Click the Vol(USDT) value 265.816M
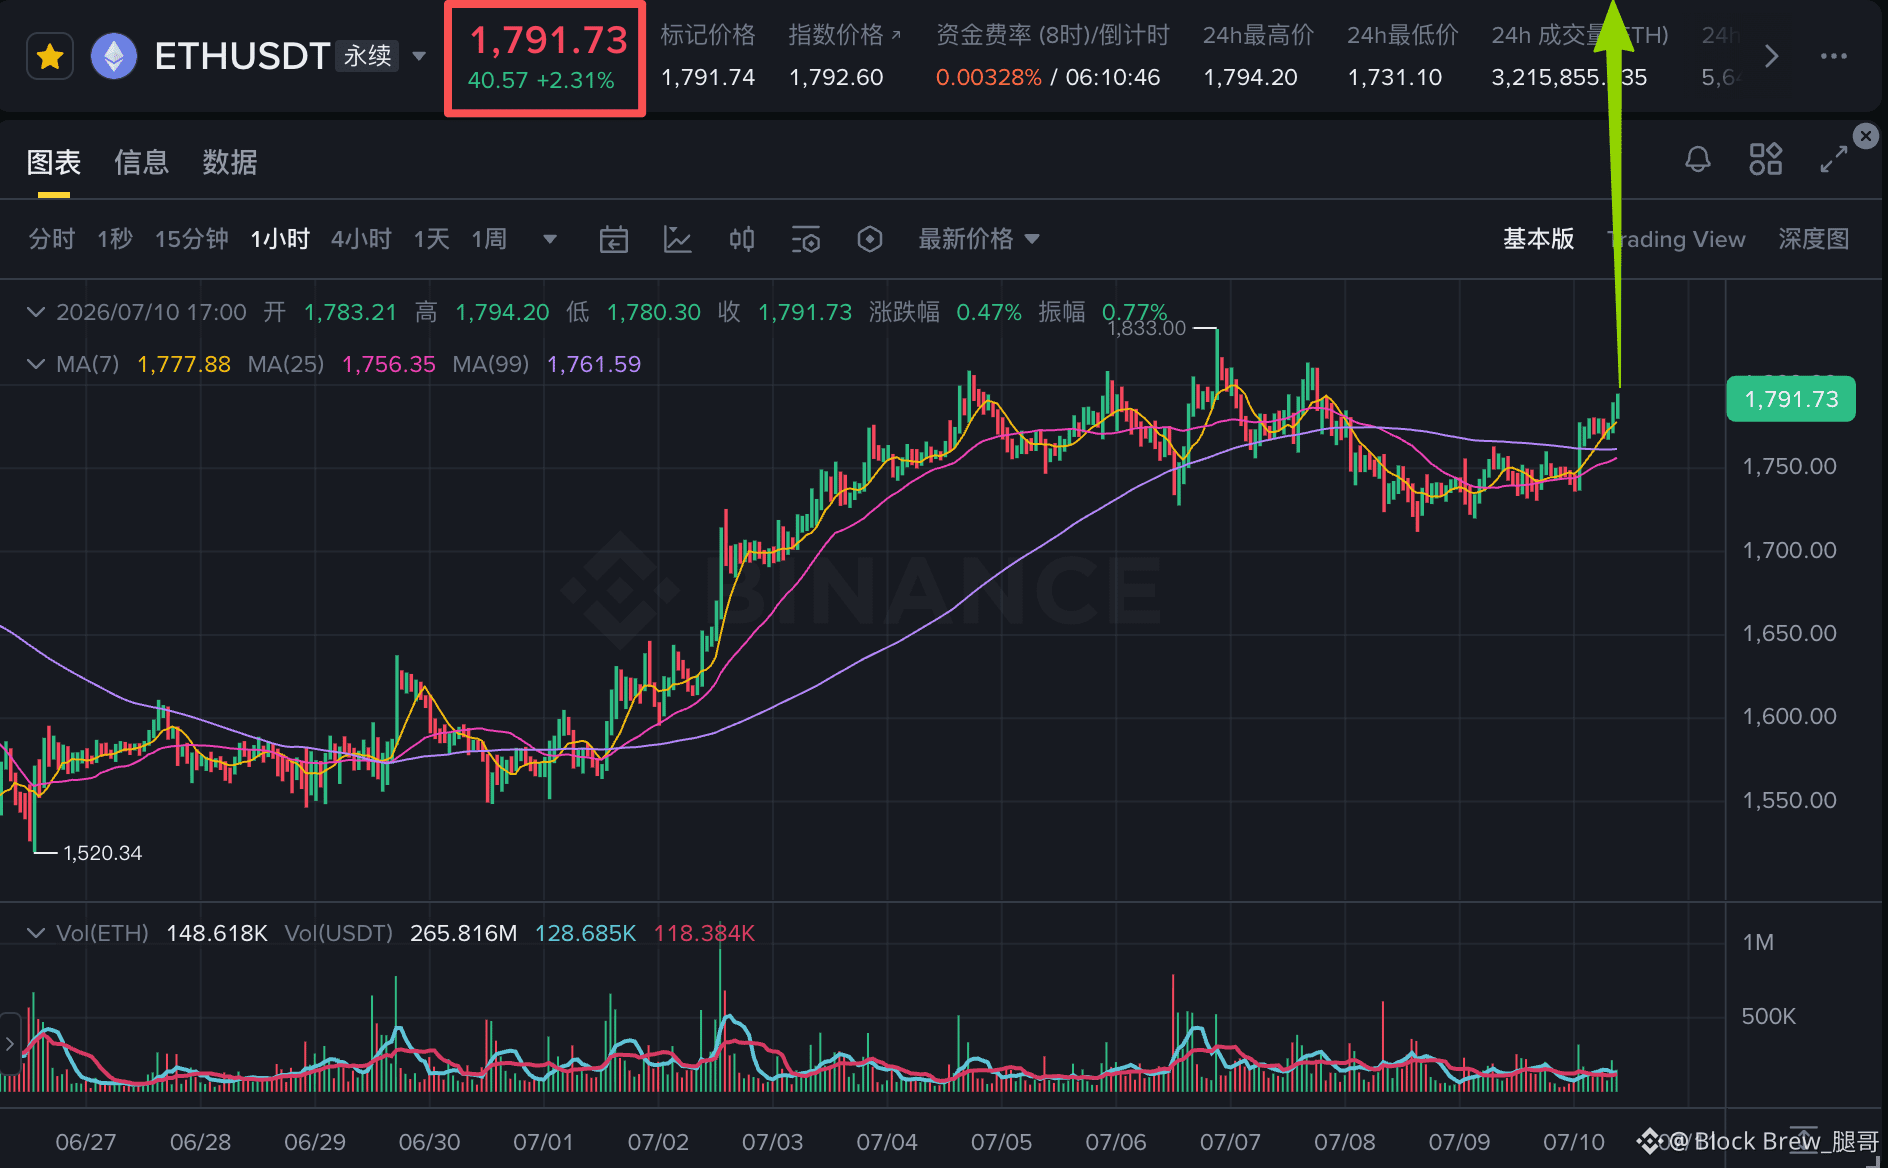Screen dimensions: 1888x1168 click(x=464, y=933)
